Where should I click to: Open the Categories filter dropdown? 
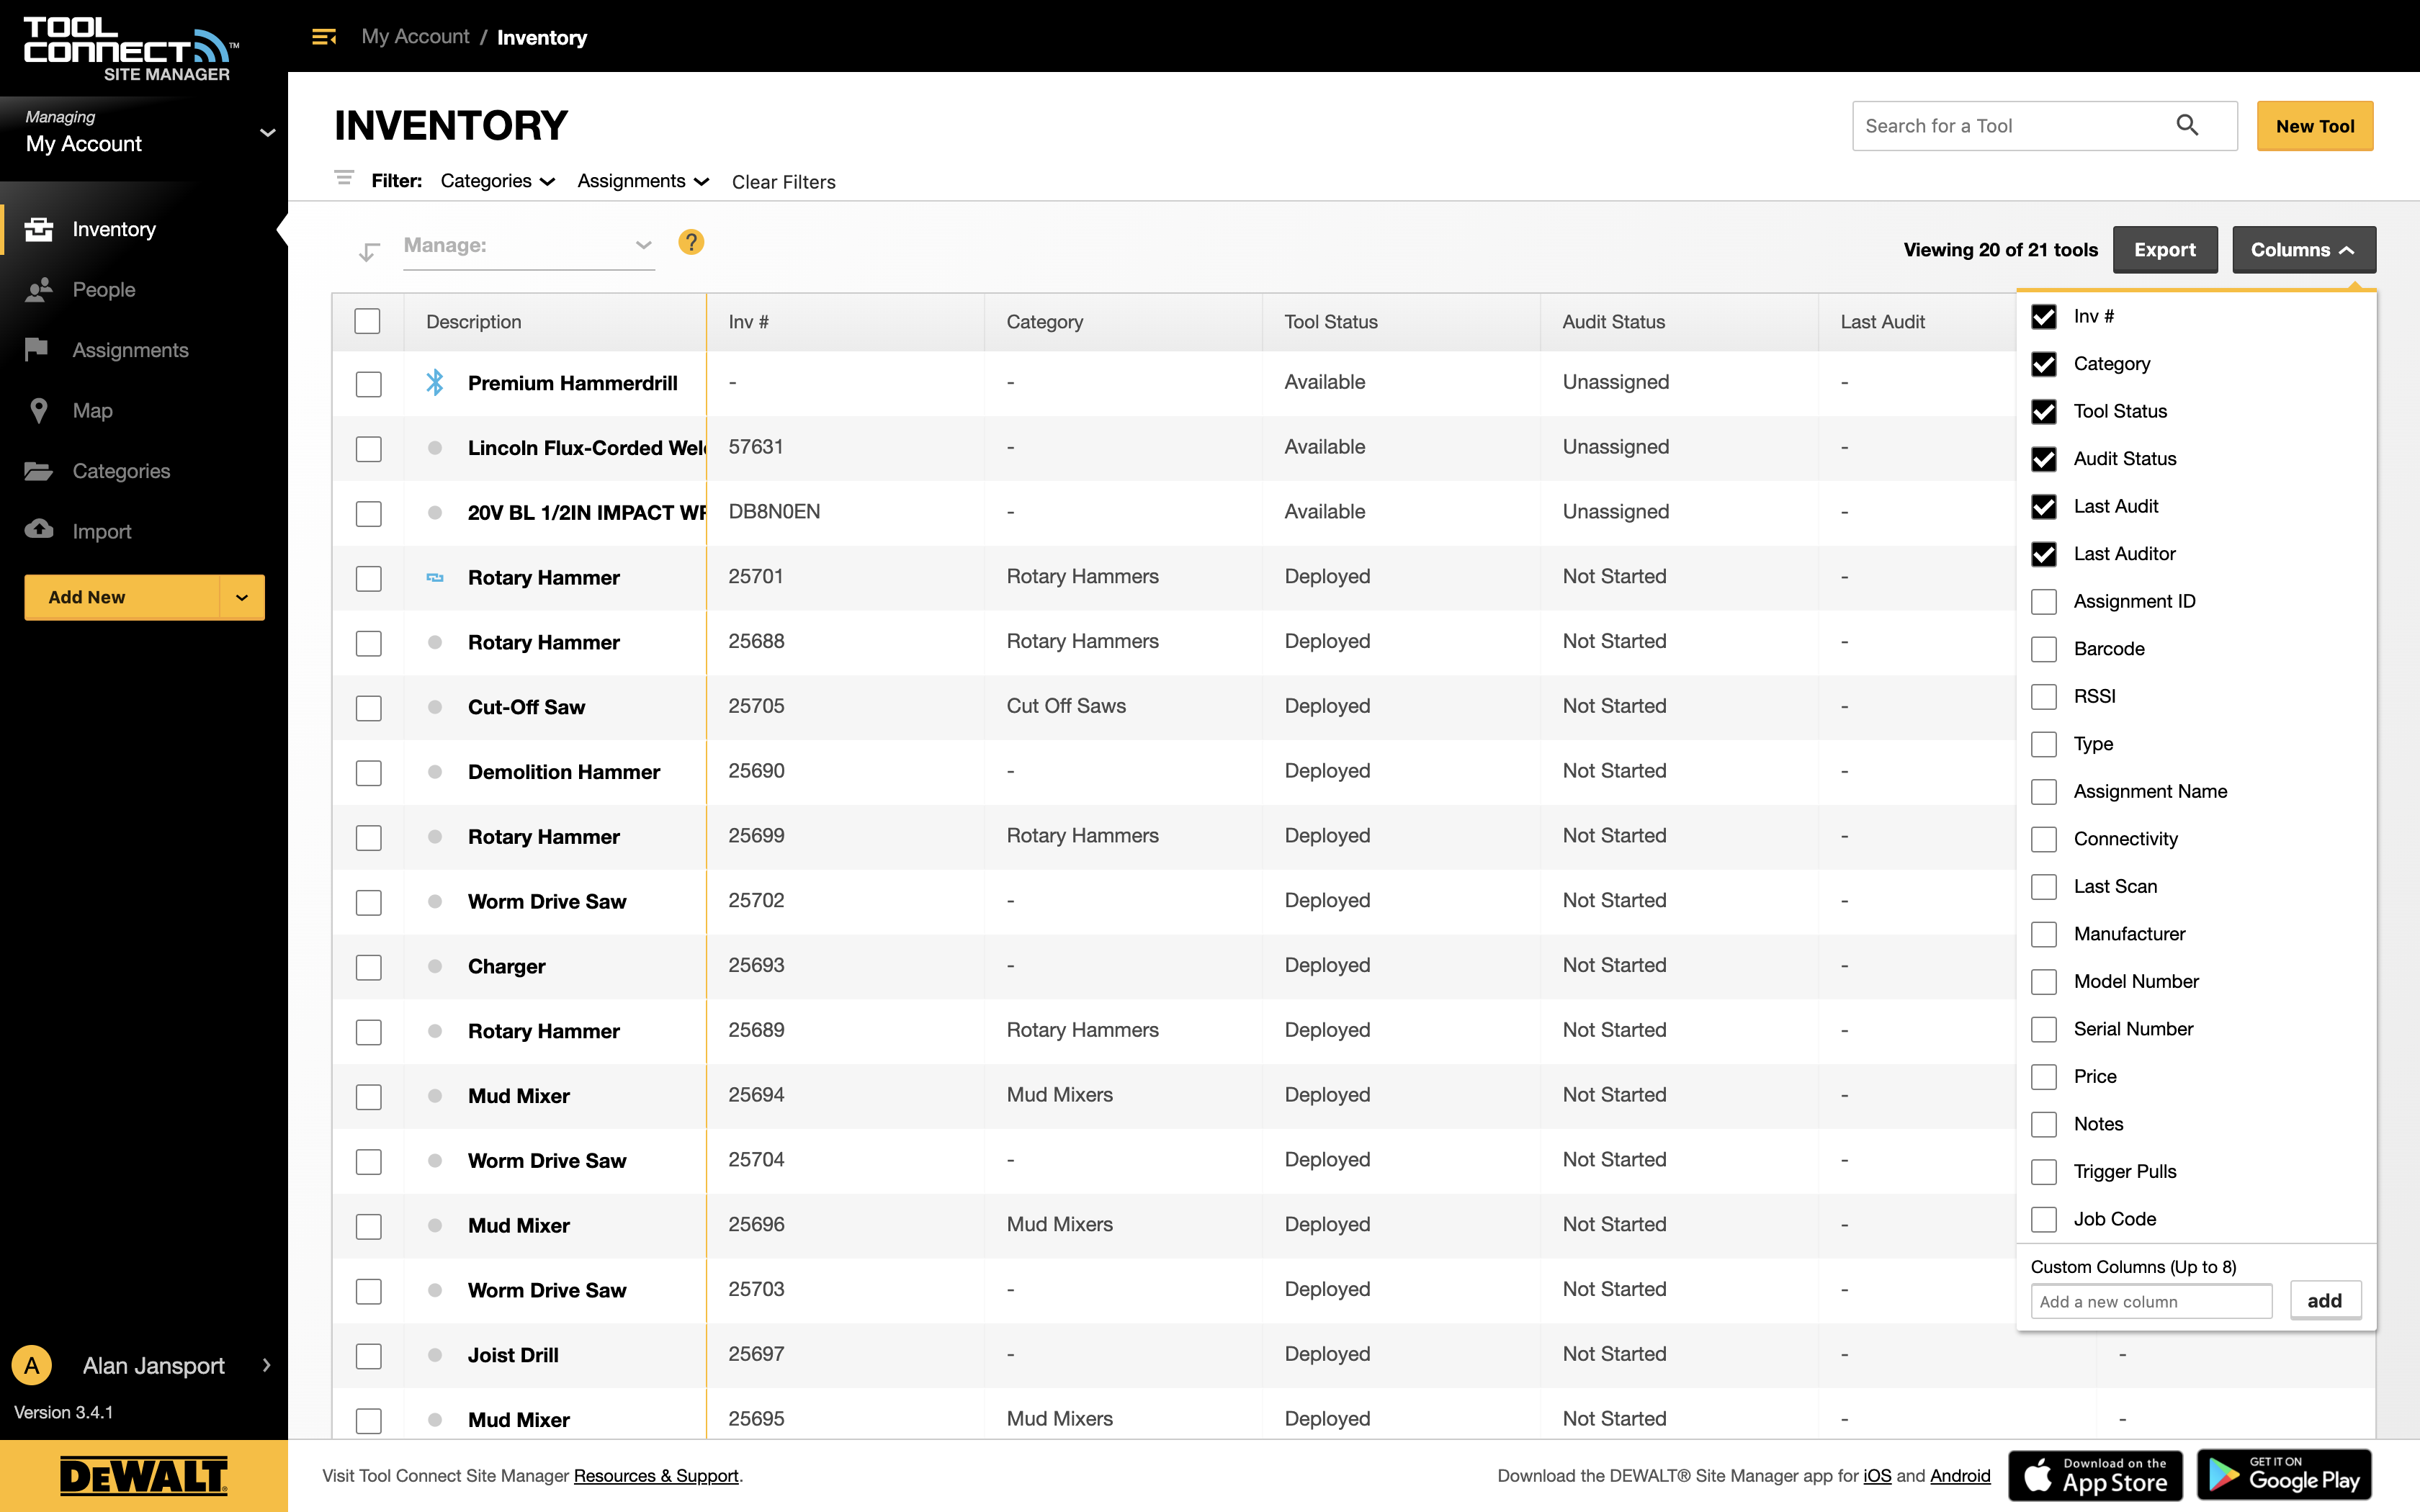pos(497,181)
